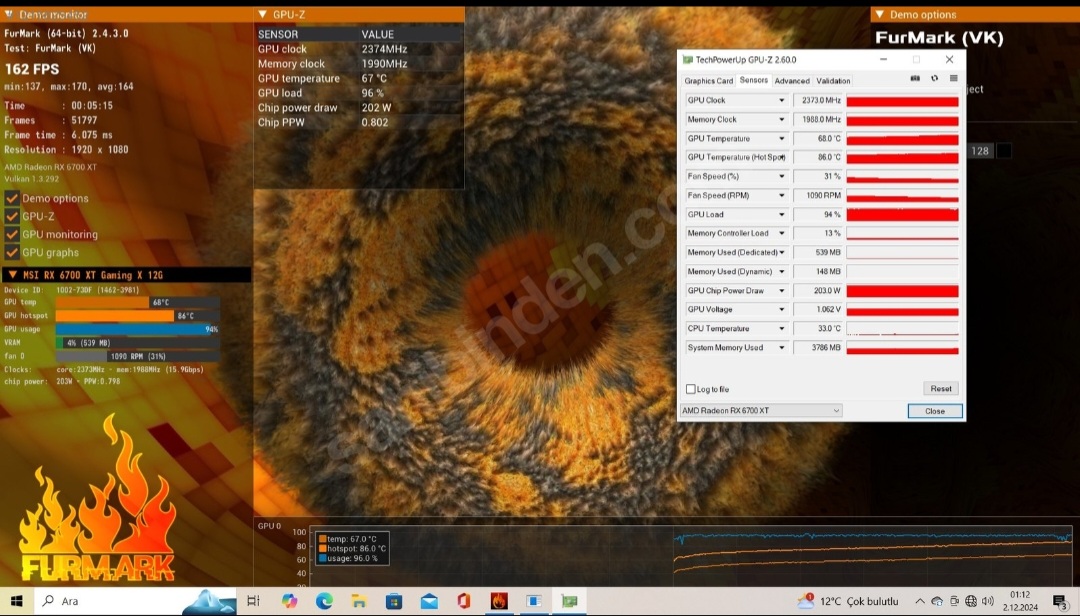Collapse the FurMark GPU-Z overlay panel header
Viewport: 1080px width, 616px height.
tap(359, 14)
